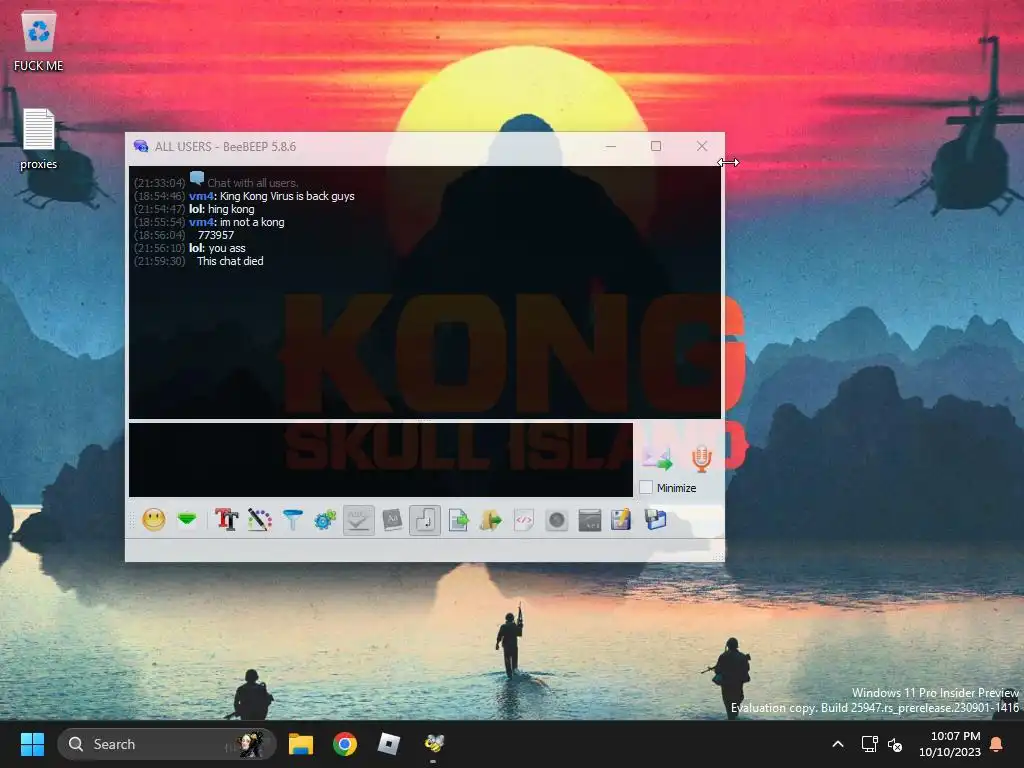Select the Recycle Bin desktop icon
Screen dimensions: 1024x768
click(x=39, y=40)
